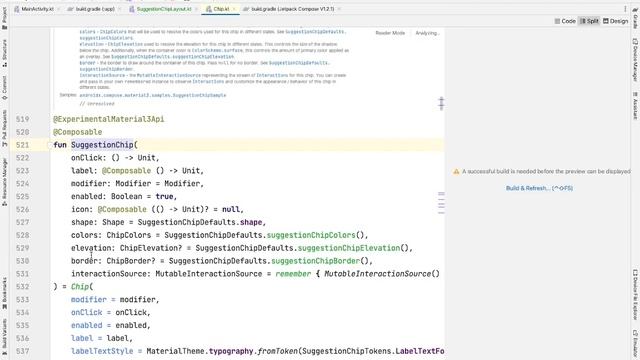
Task: Click the preview message about successful build
Action: pyautogui.click(x=546, y=172)
